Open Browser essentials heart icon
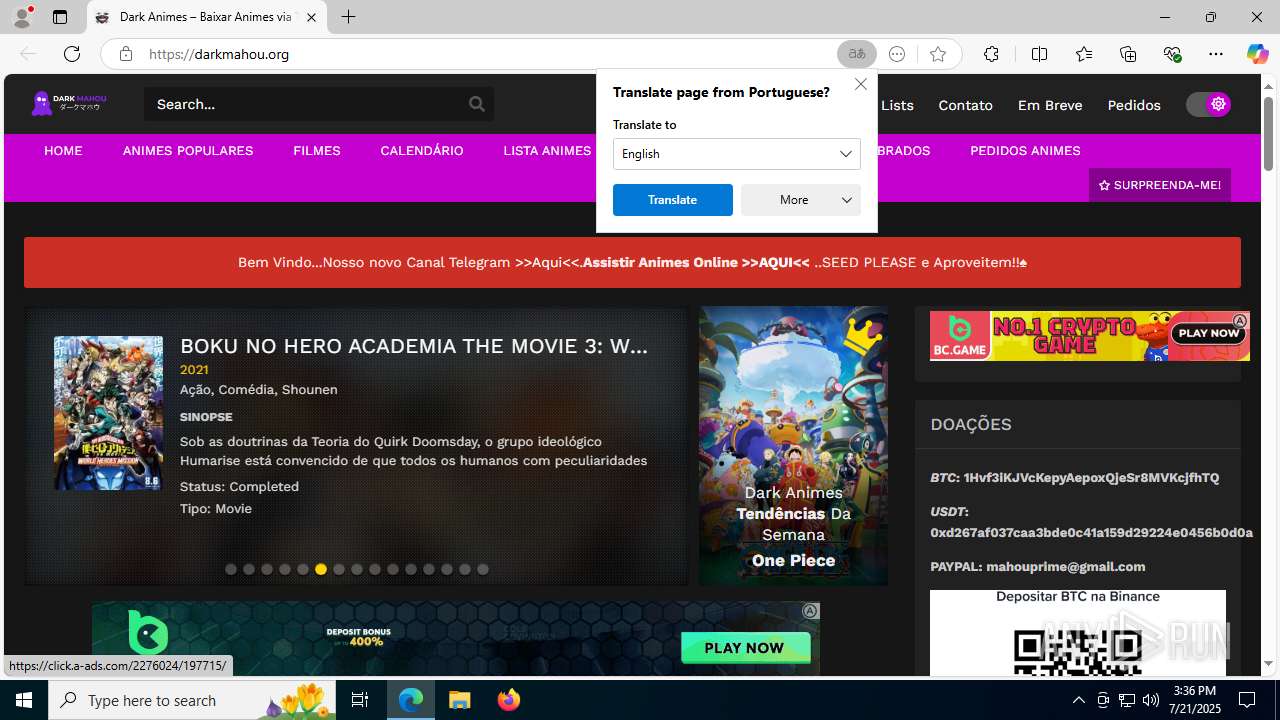Image resolution: width=1280 pixels, height=720 pixels. pos(1172,54)
